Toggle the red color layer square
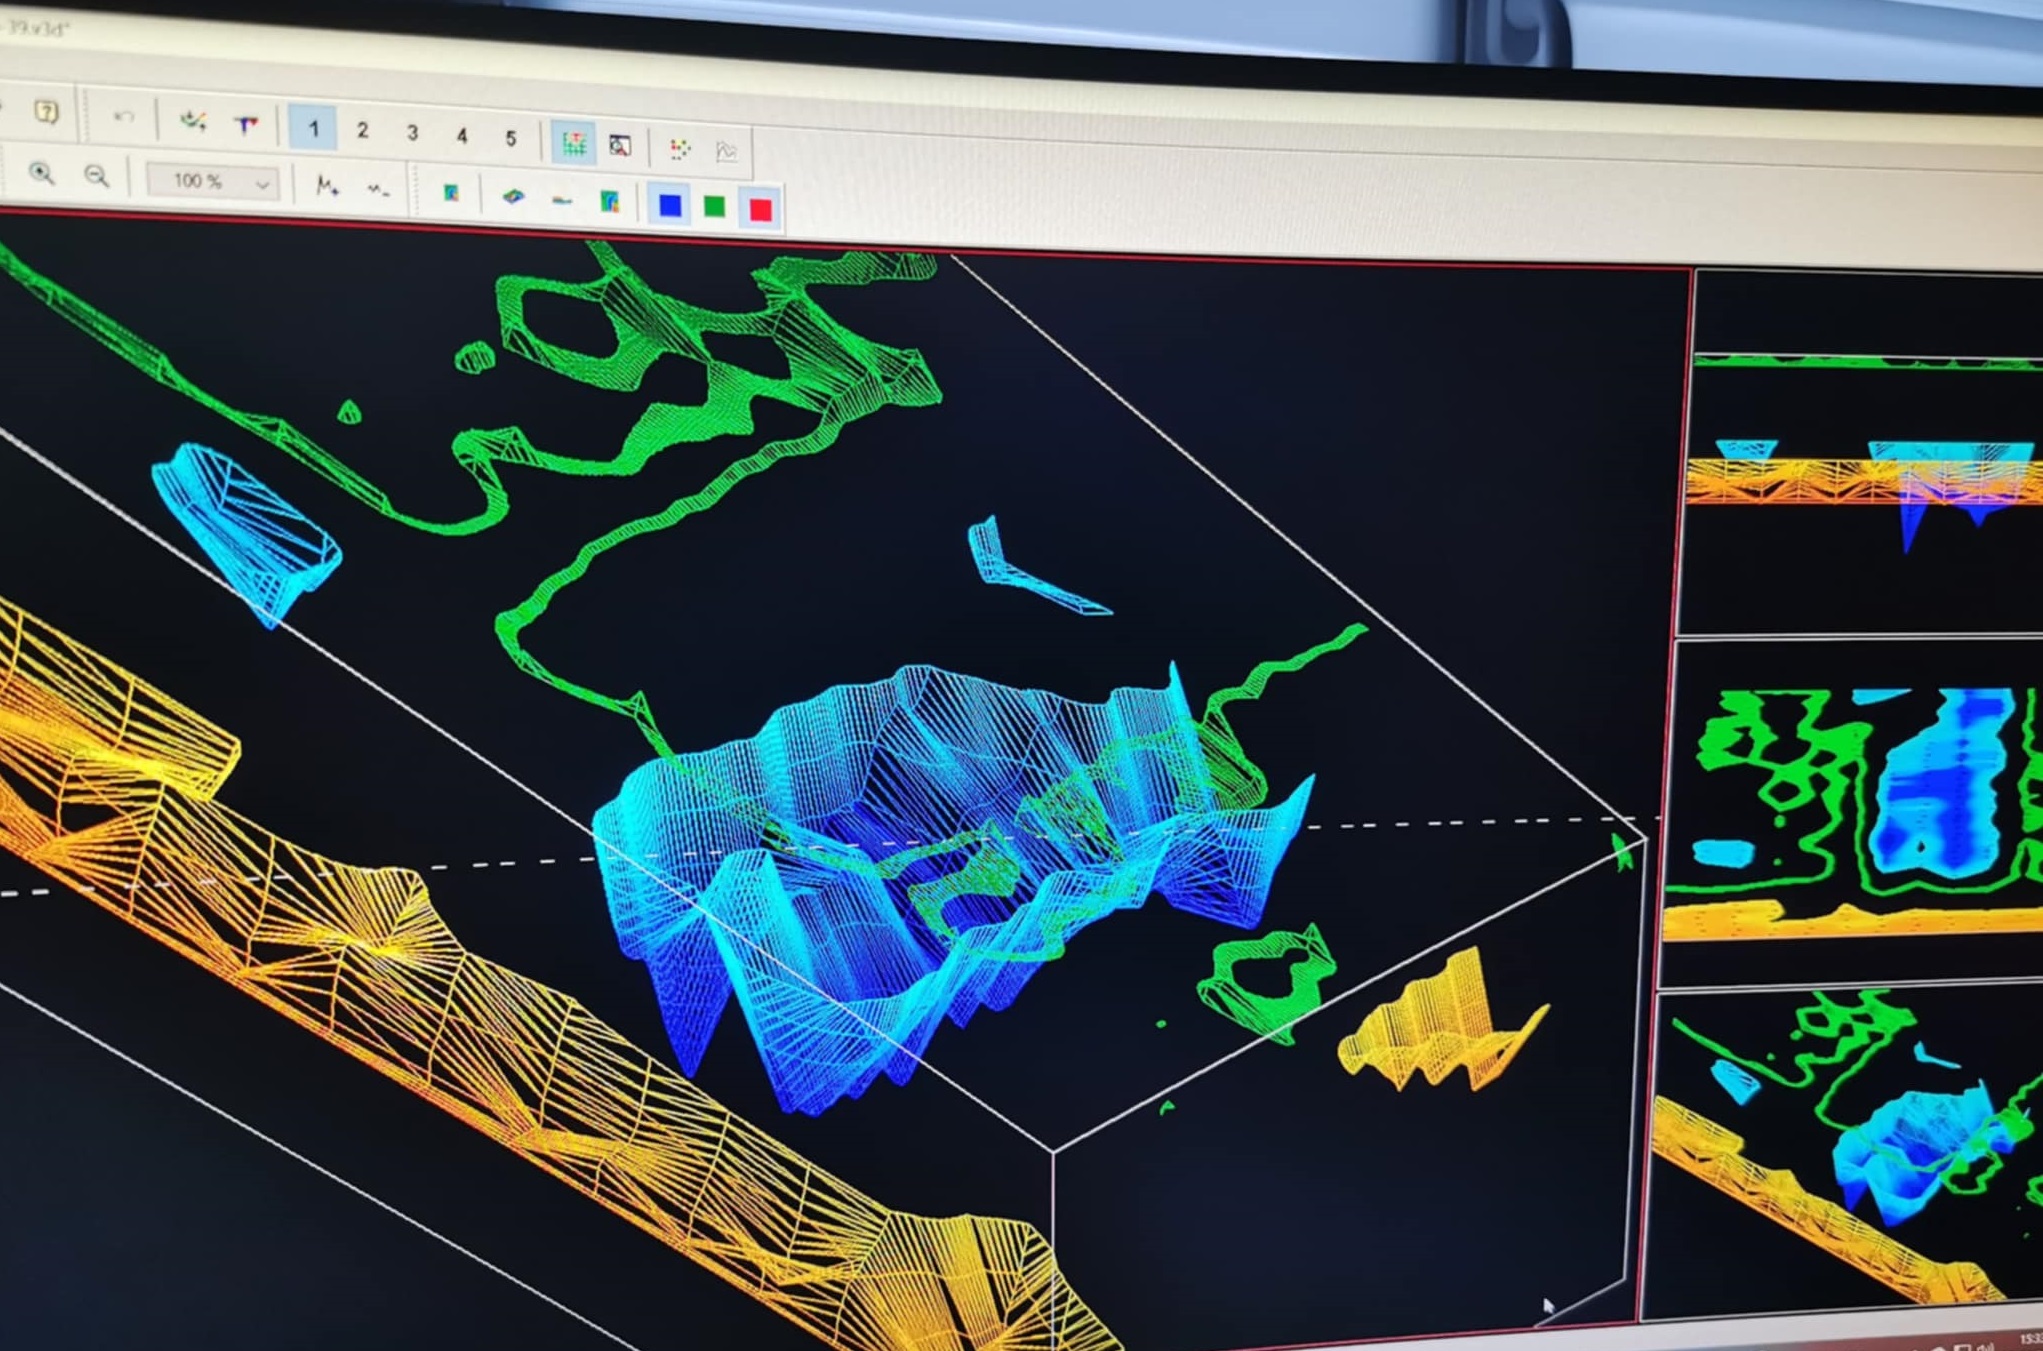The width and height of the screenshot is (2043, 1351). (760, 209)
